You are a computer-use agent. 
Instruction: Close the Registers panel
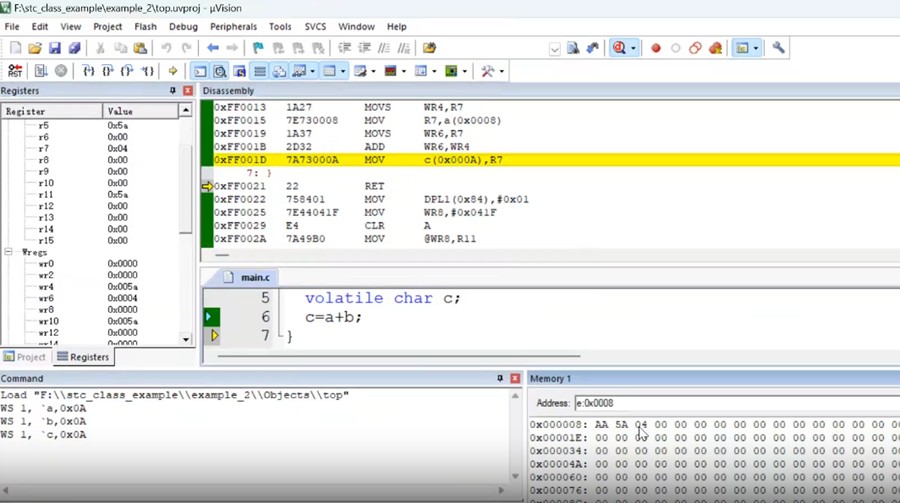point(187,91)
